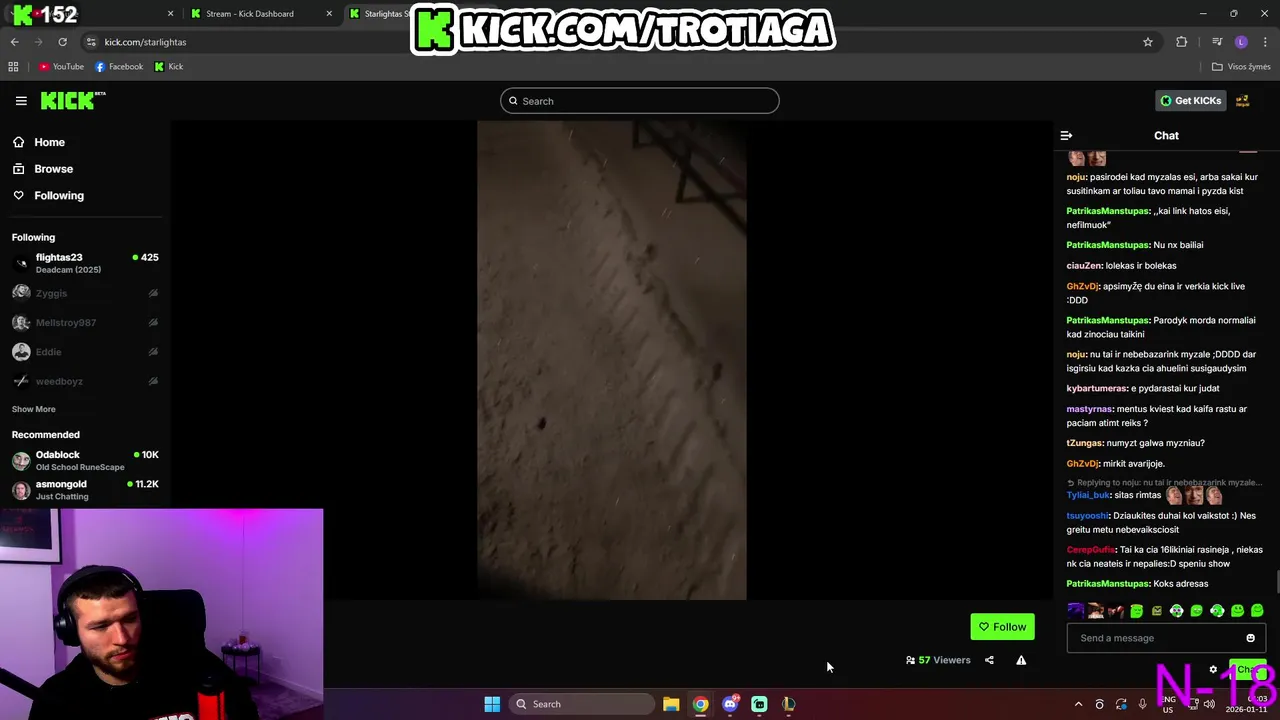Image resolution: width=1280 pixels, height=720 pixels.
Task: Reload the browser page
Action: (62, 42)
